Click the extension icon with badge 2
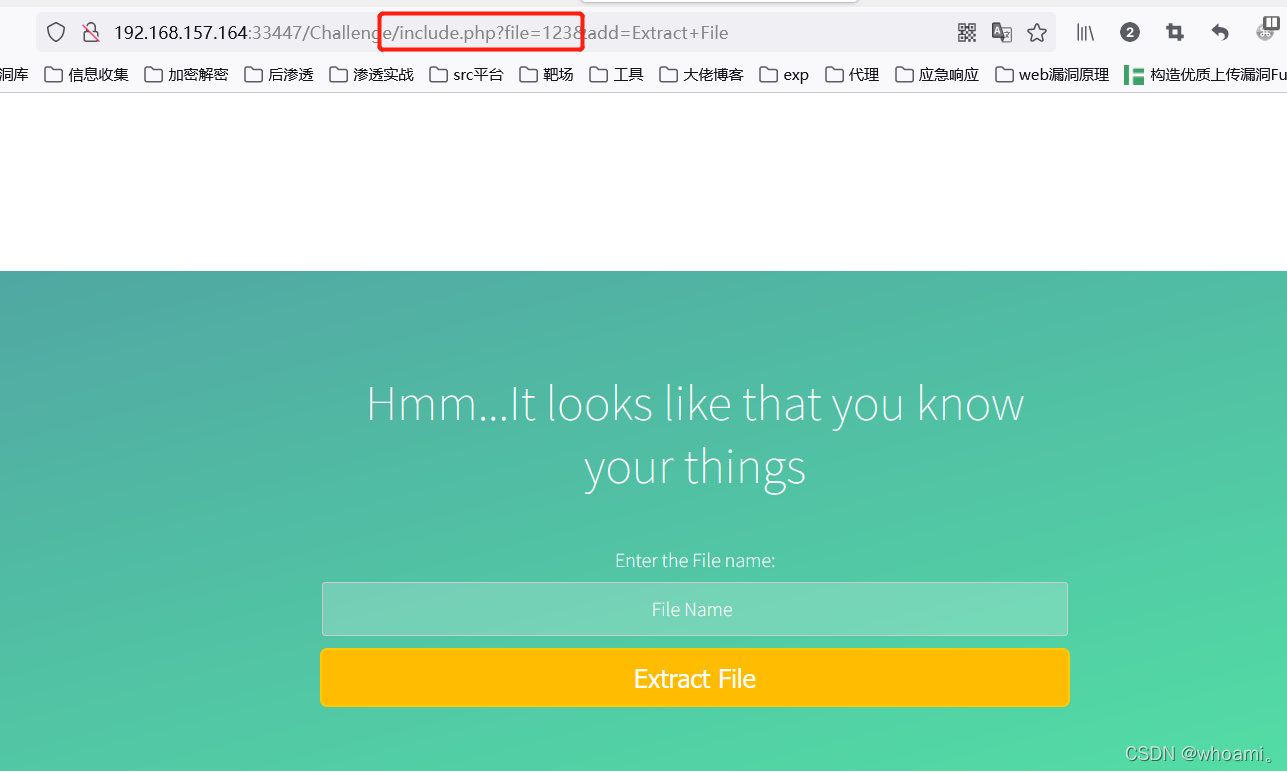Screen dimensions: 1287x773 pos(1130,33)
